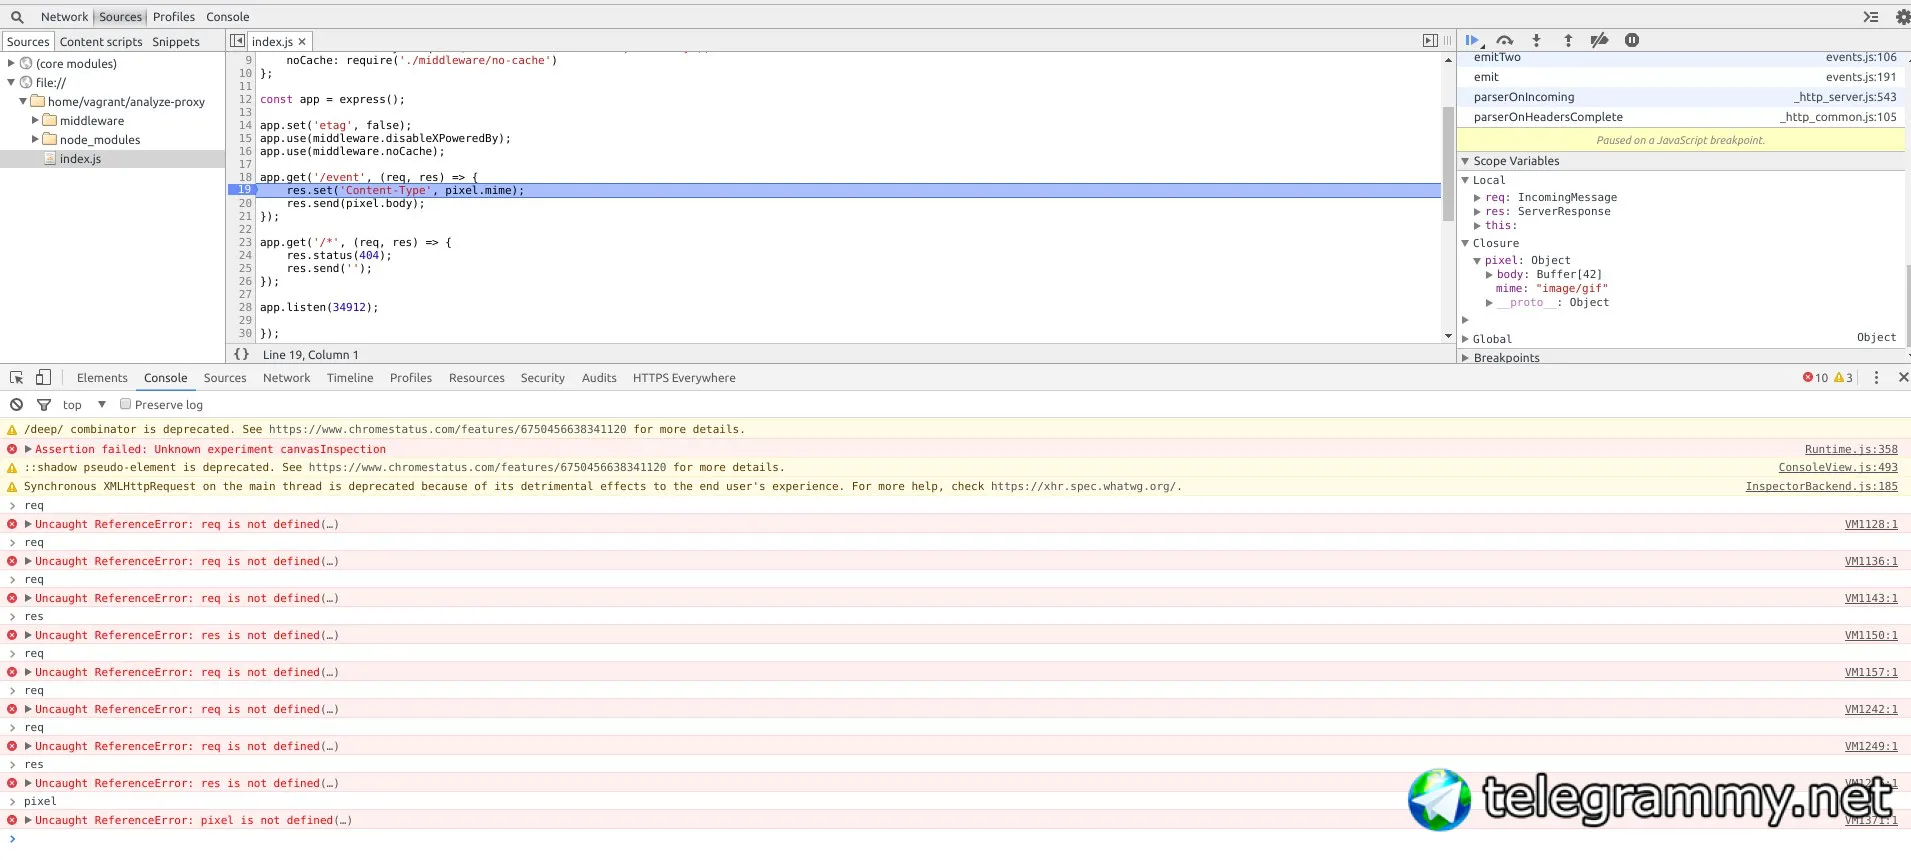Open the Audits tab
Image resolution: width=1911 pixels, height=860 pixels.
tap(599, 378)
